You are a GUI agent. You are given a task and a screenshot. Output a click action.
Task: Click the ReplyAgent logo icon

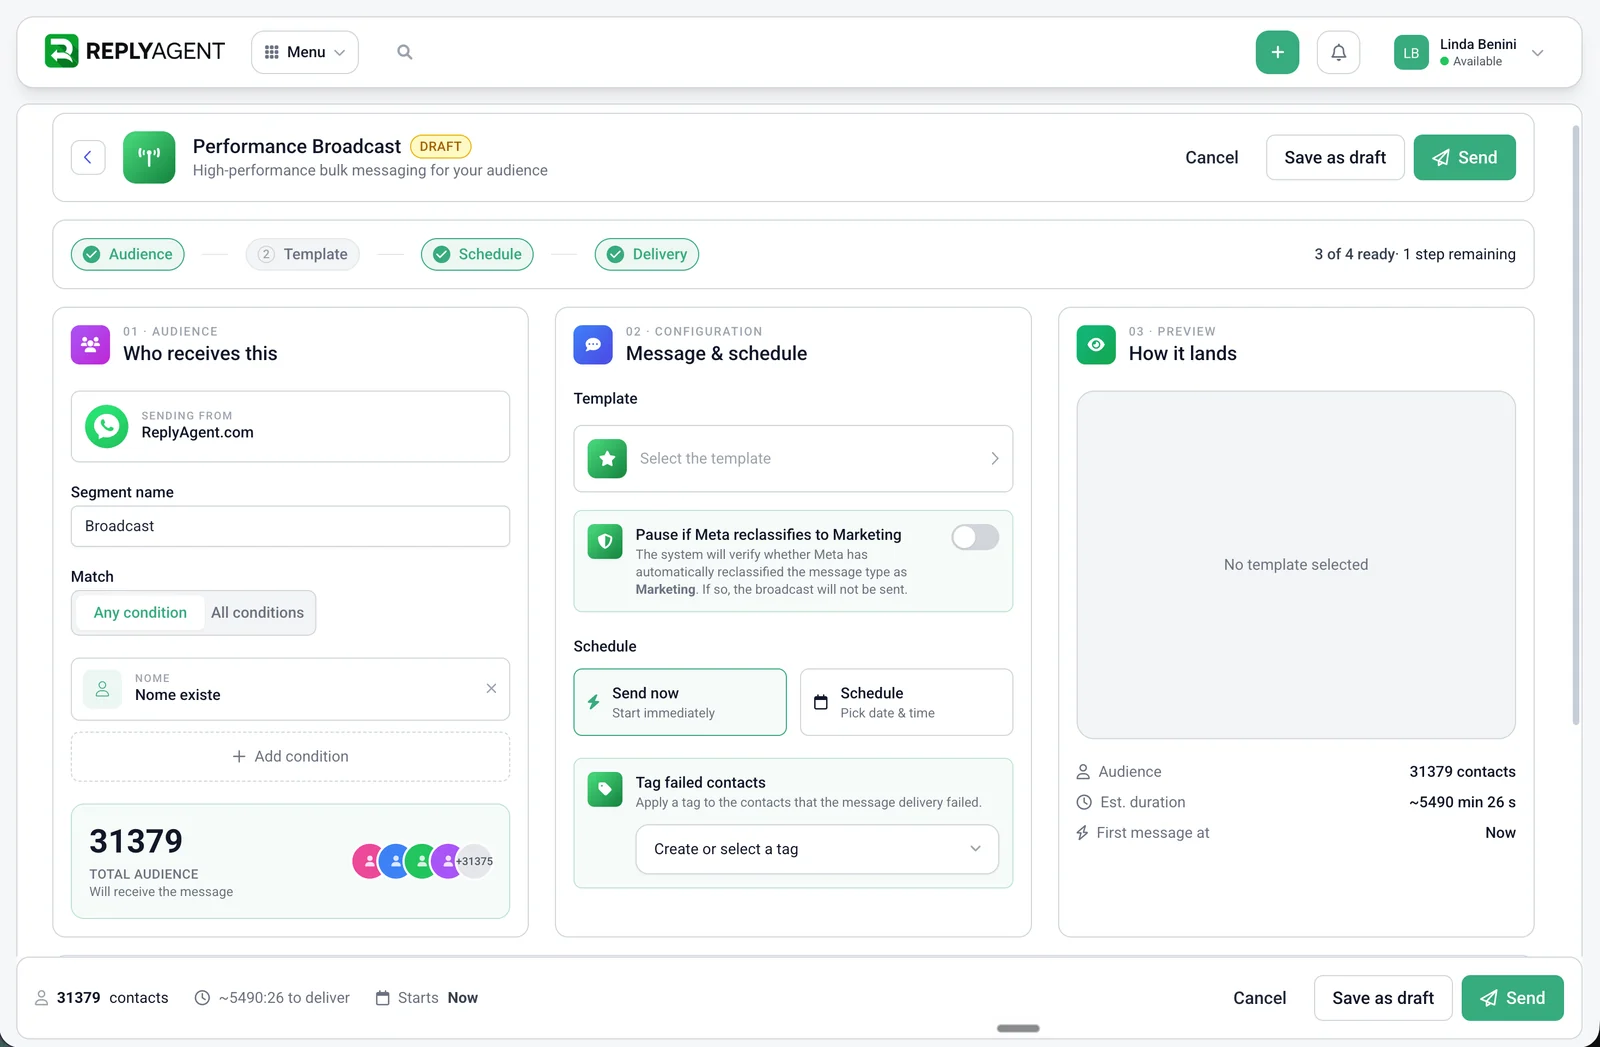(x=61, y=51)
